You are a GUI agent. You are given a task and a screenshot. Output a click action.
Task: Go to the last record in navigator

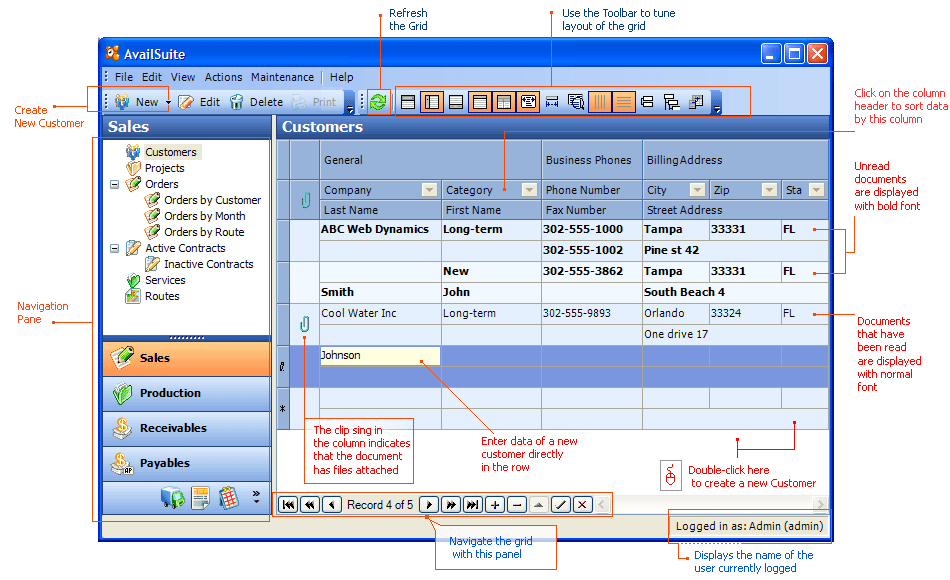tap(473, 505)
